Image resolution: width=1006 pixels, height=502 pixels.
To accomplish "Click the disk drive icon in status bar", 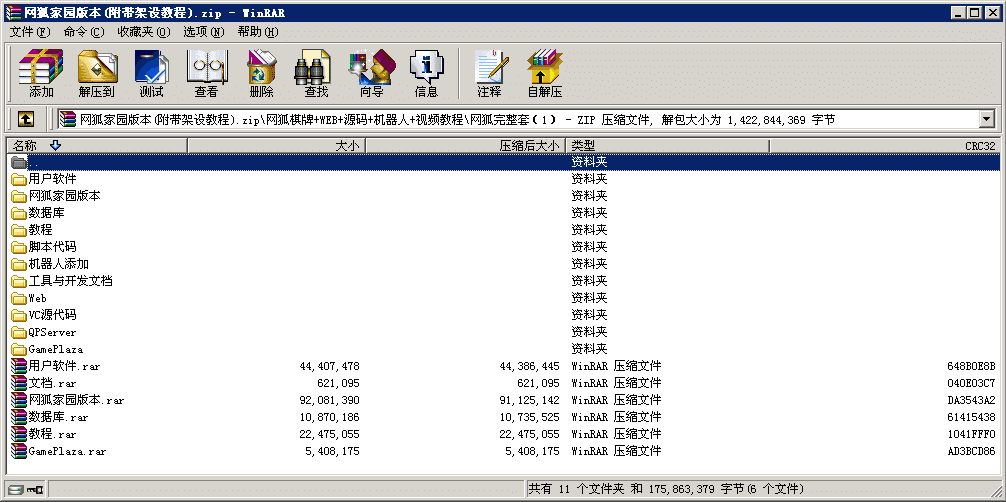I will pos(15,490).
